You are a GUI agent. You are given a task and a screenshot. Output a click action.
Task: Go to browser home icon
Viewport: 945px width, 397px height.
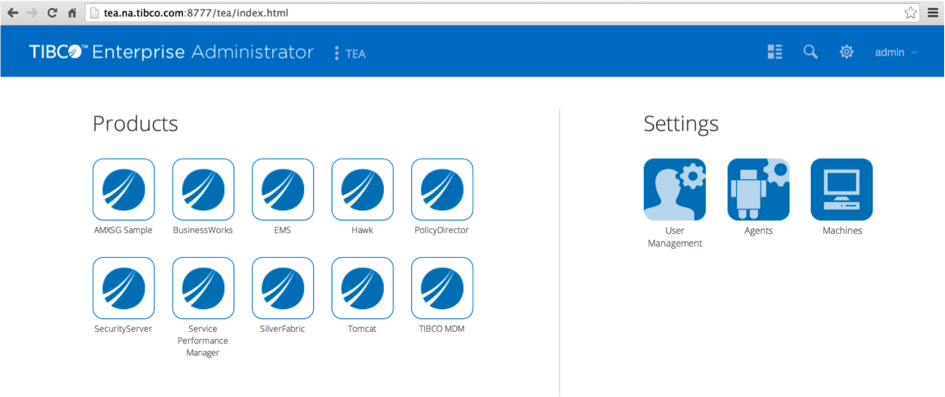71,12
